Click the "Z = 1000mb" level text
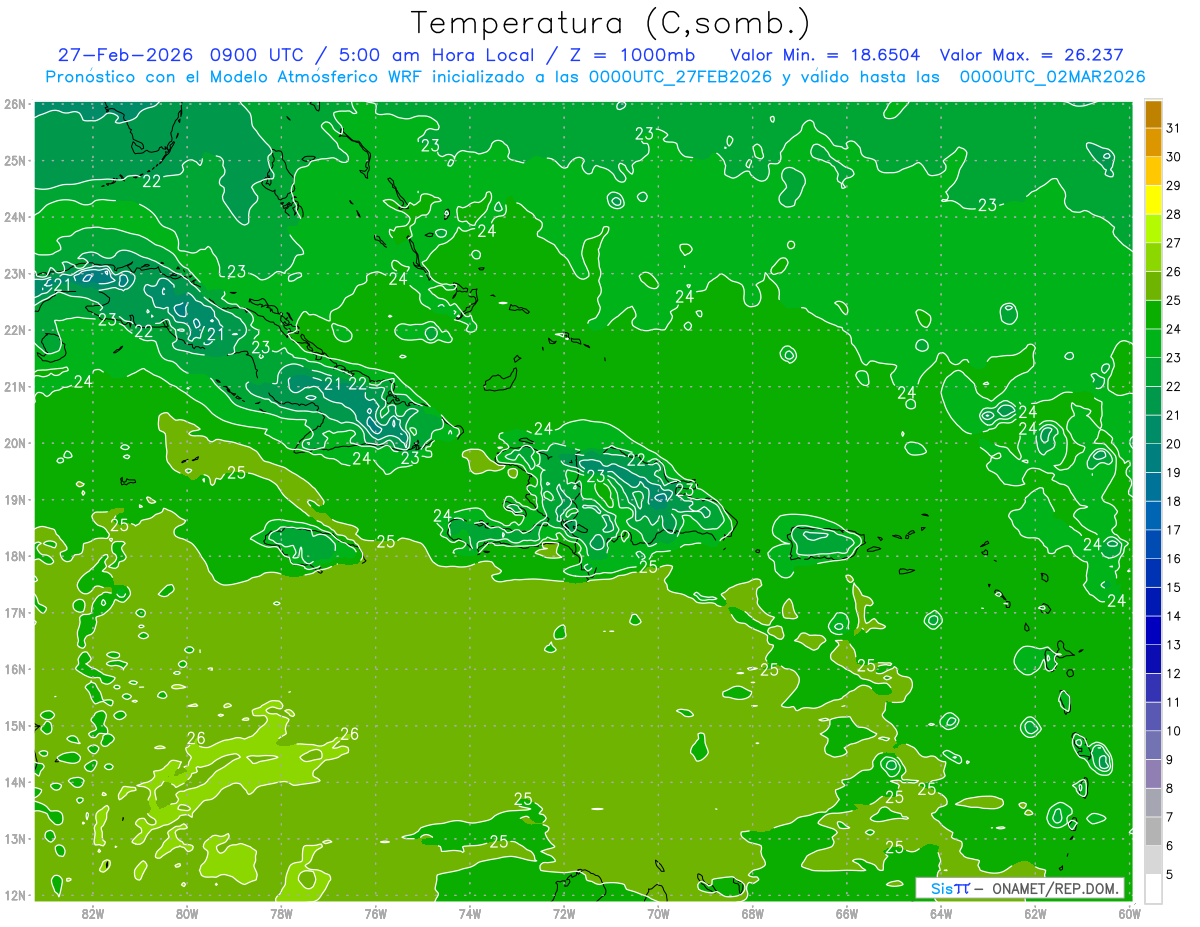The height and width of the screenshot is (927, 1200). tap(633, 55)
